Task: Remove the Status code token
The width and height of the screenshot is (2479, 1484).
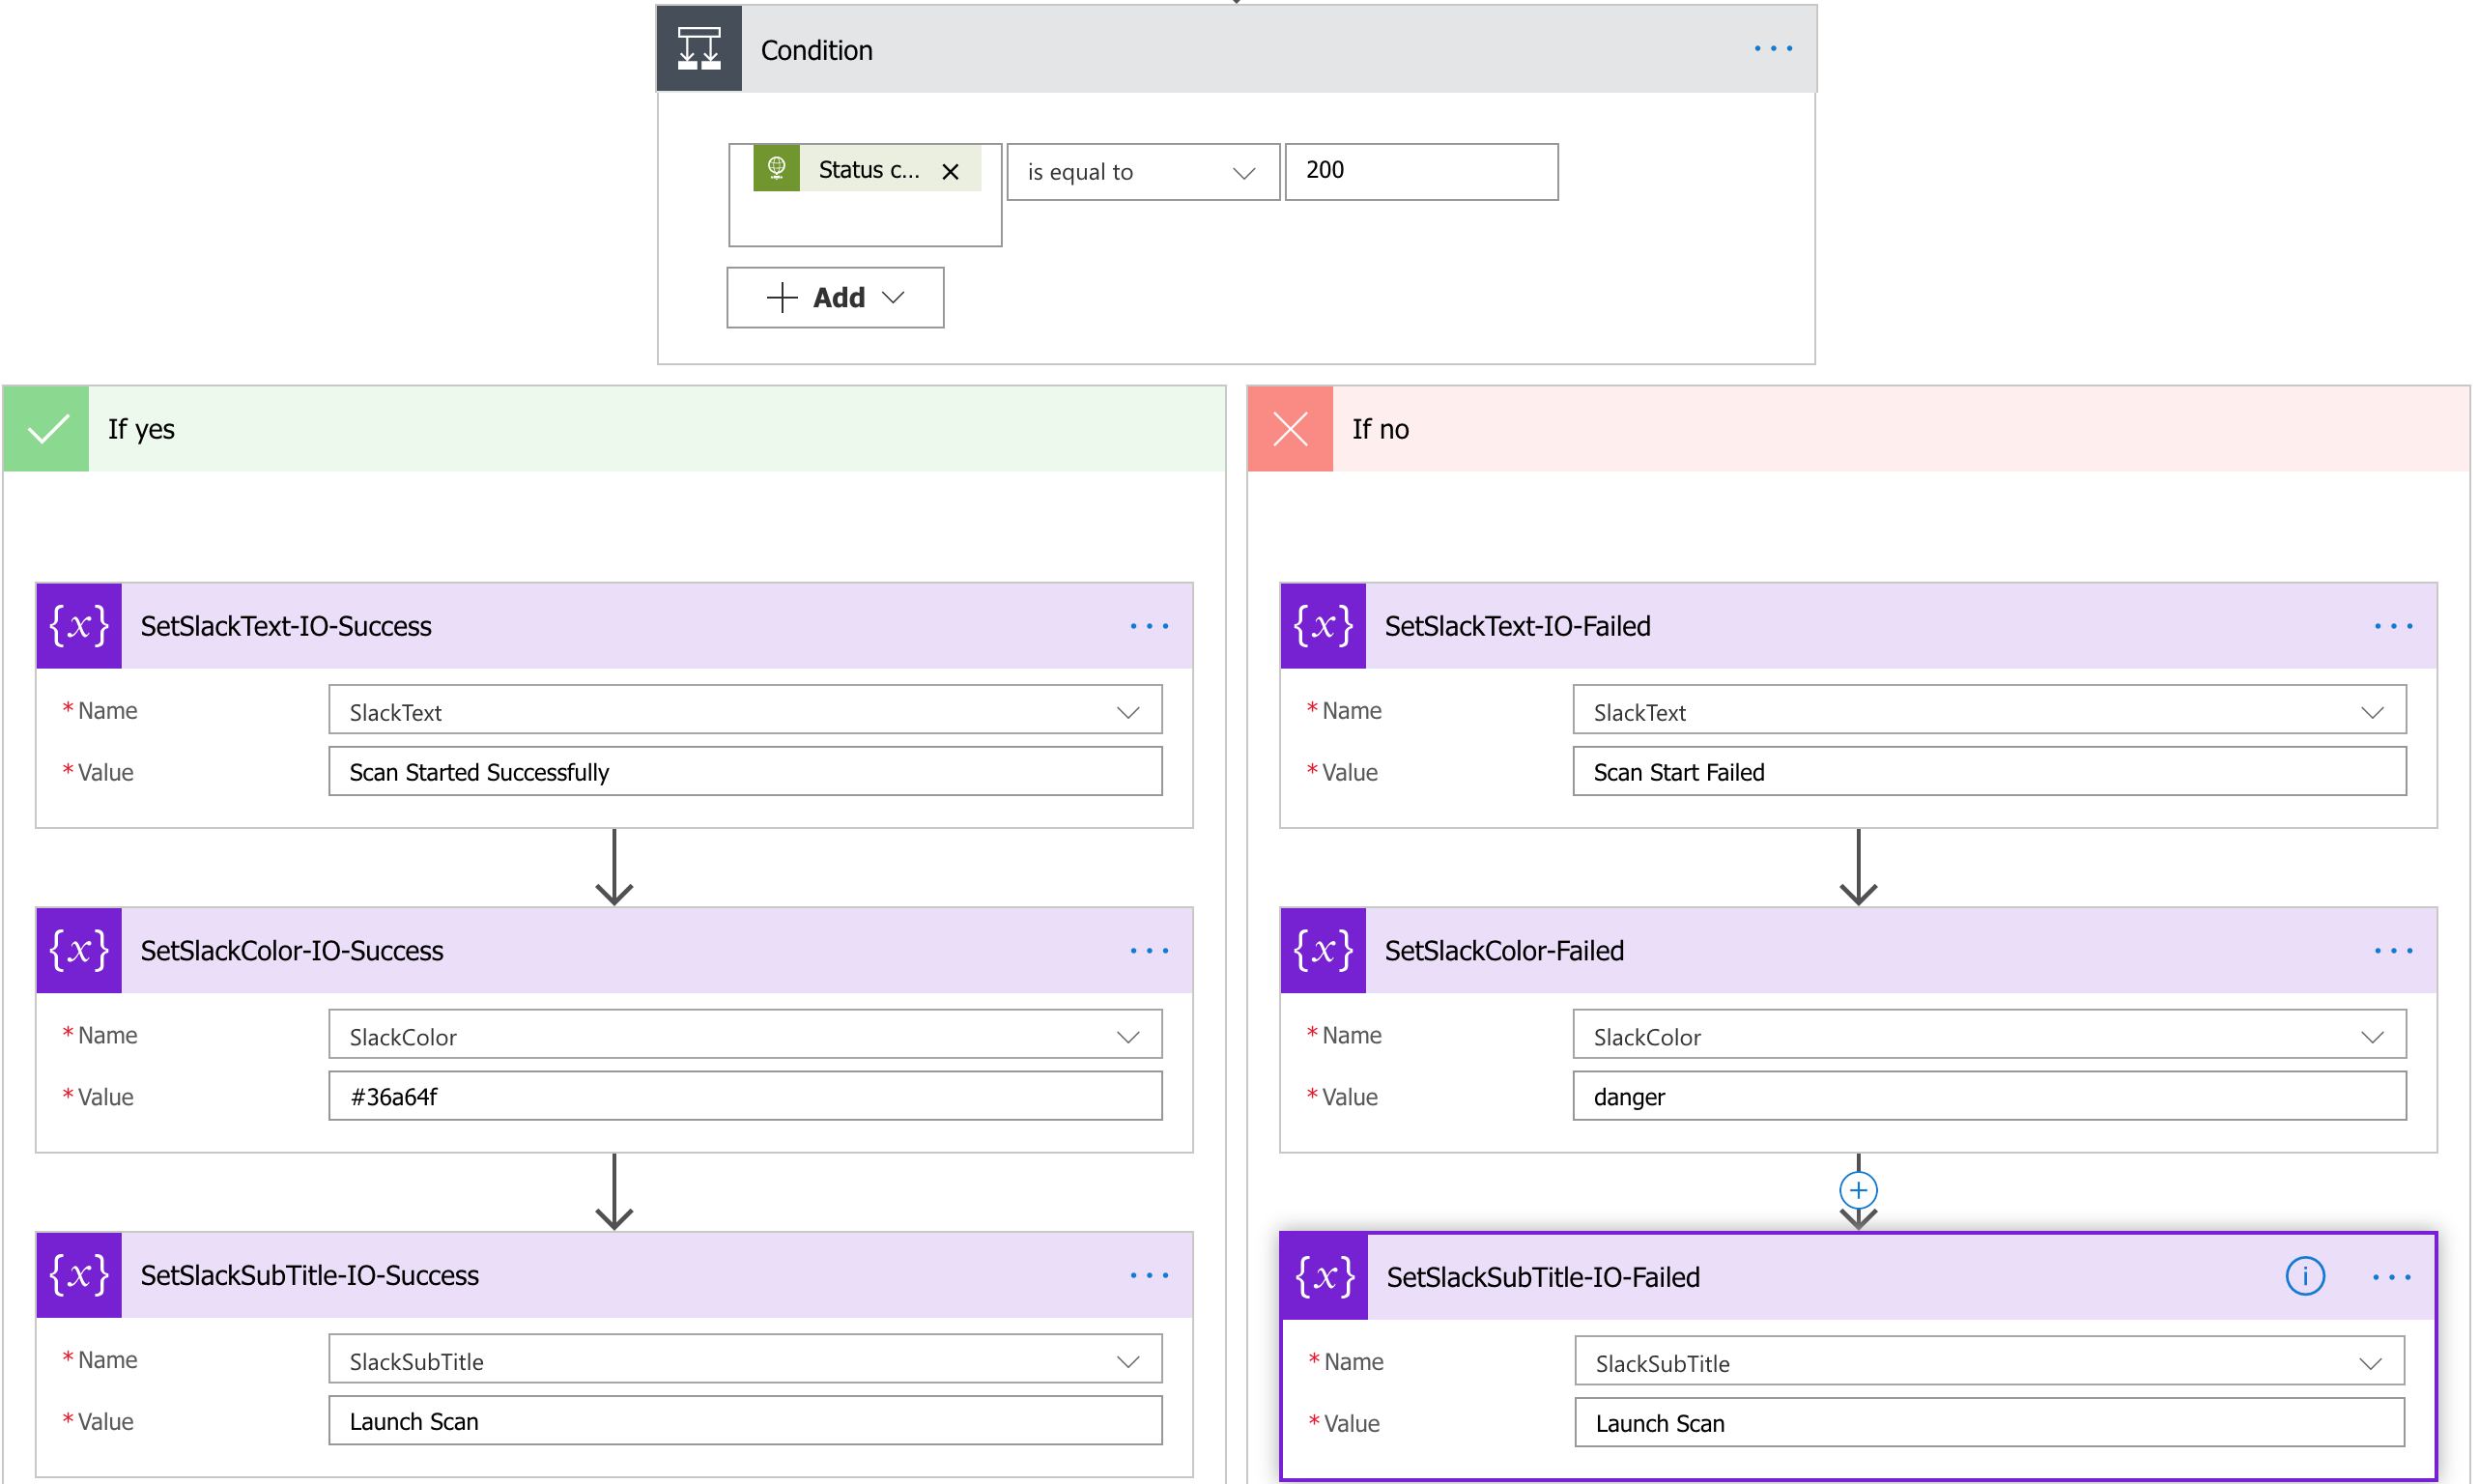Action: (950, 172)
